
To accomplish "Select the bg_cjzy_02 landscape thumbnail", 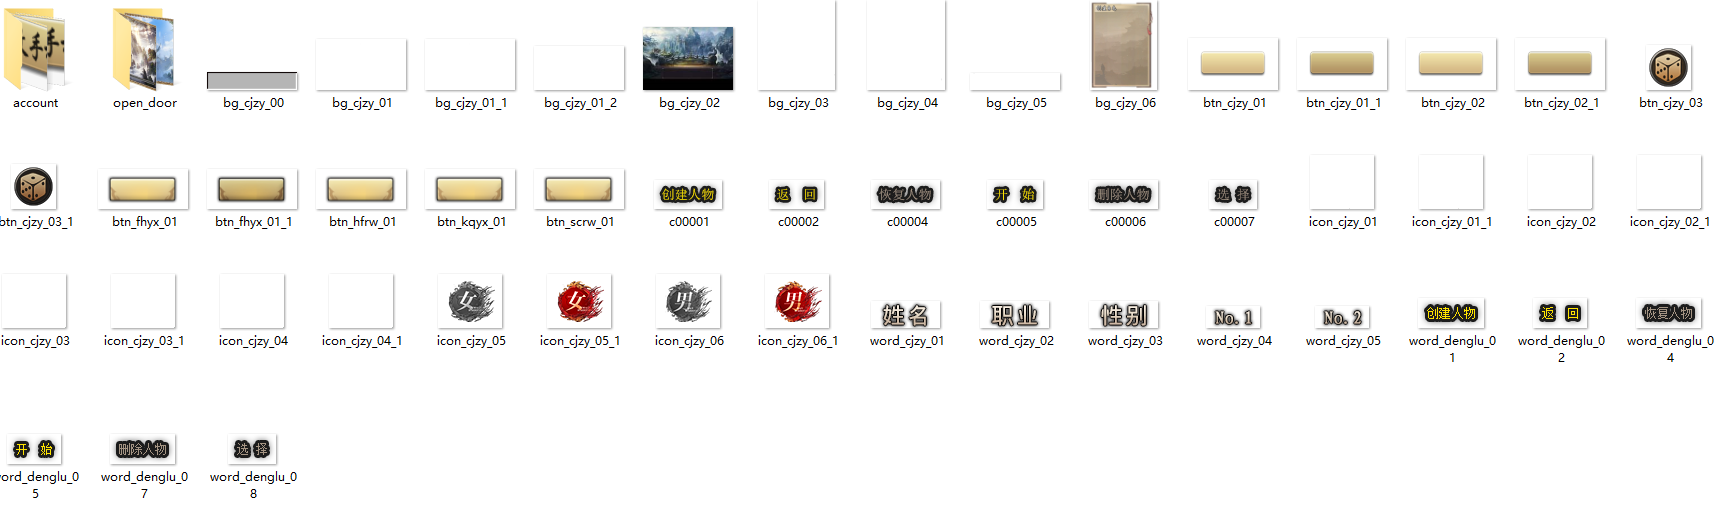I will (x=688, y=58).
